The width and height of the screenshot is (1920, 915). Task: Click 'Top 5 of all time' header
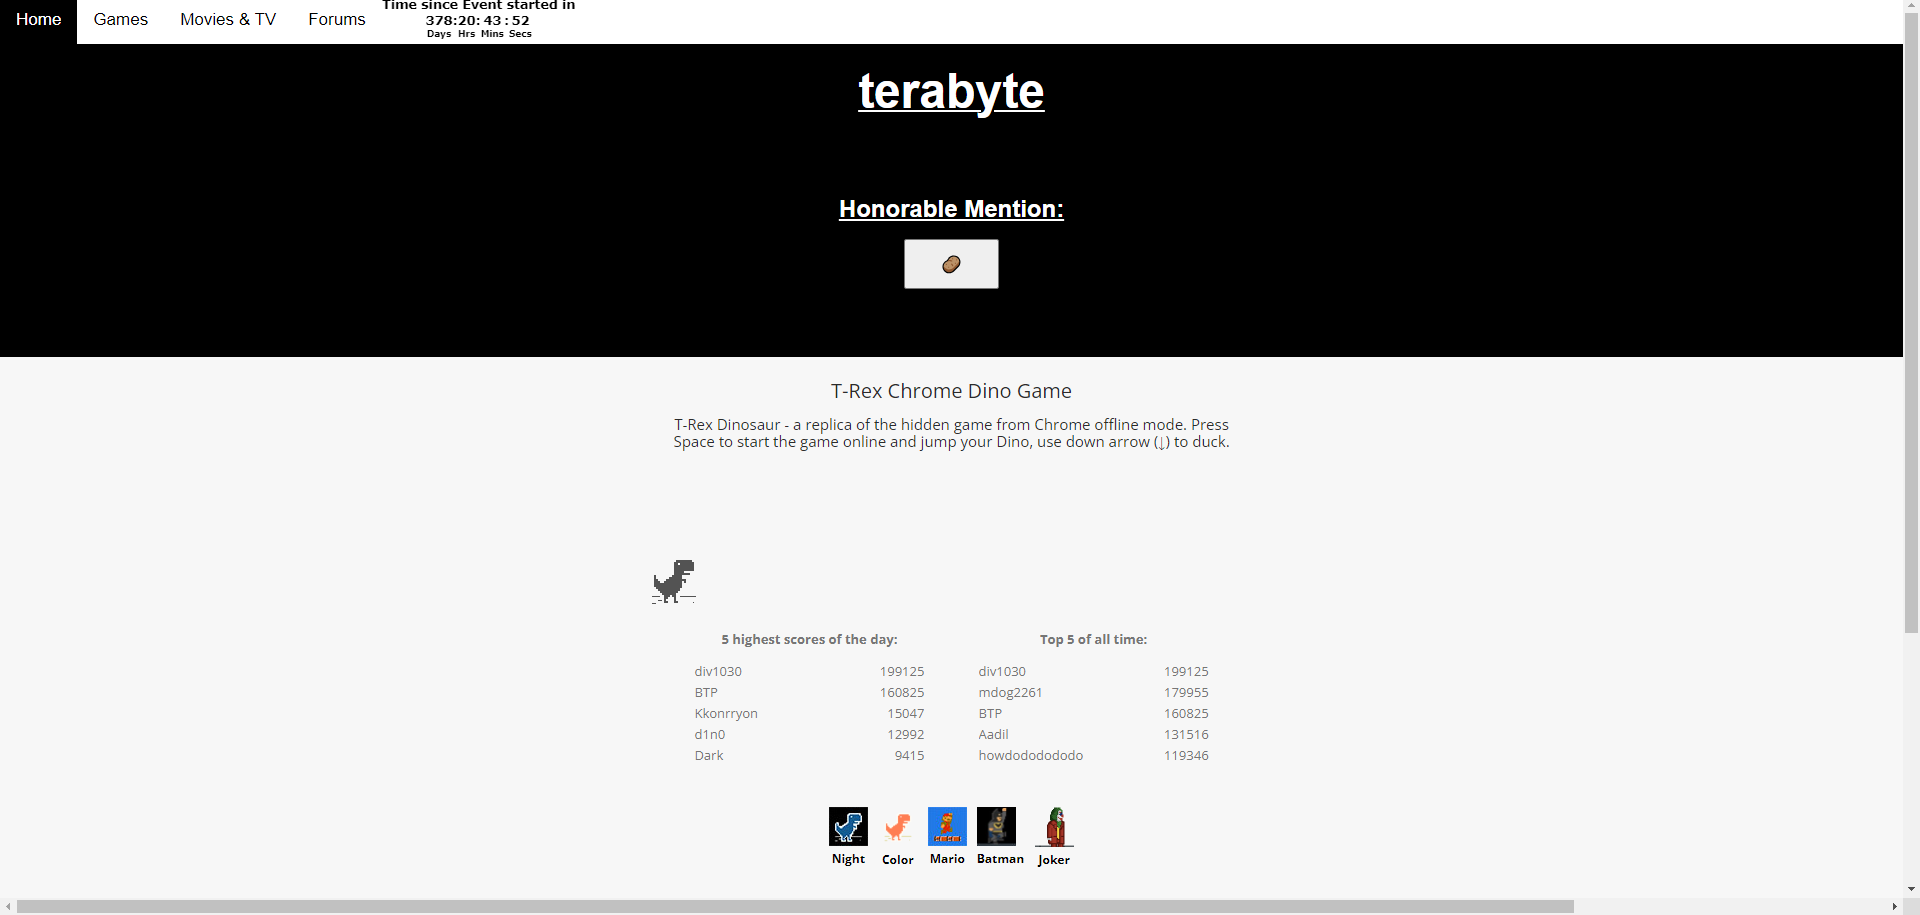click(x=1093, y=640)
